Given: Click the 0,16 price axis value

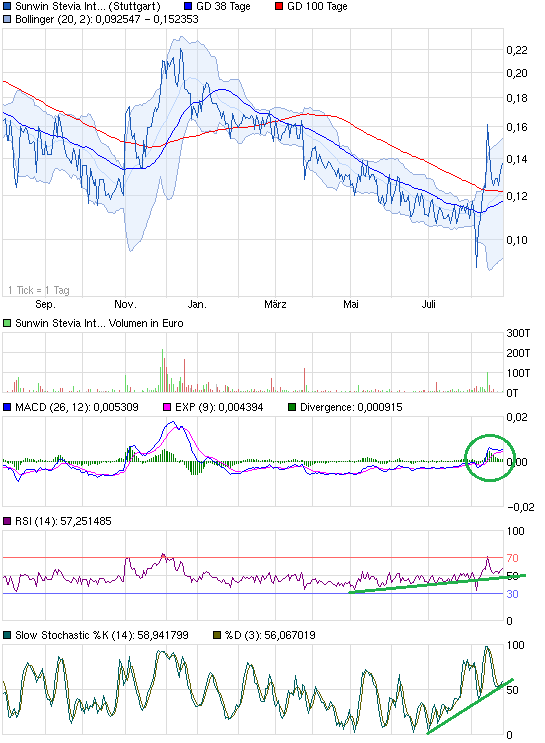Looking at the screenshot, I should point(517,127).
